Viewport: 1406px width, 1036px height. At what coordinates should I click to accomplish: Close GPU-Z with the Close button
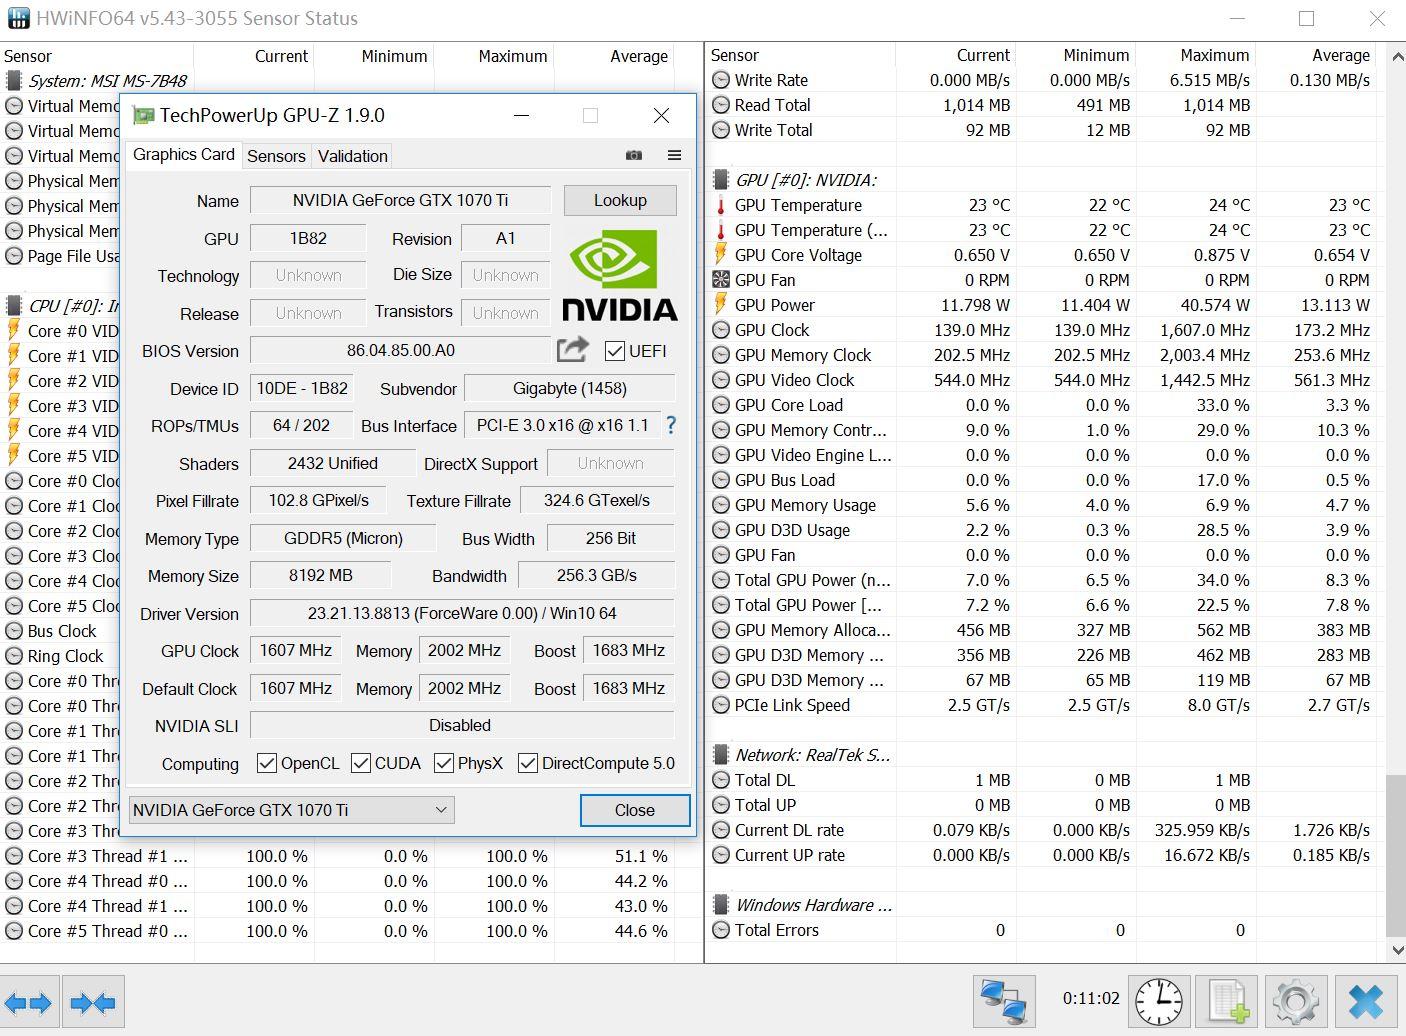click(x=634, y=810)
